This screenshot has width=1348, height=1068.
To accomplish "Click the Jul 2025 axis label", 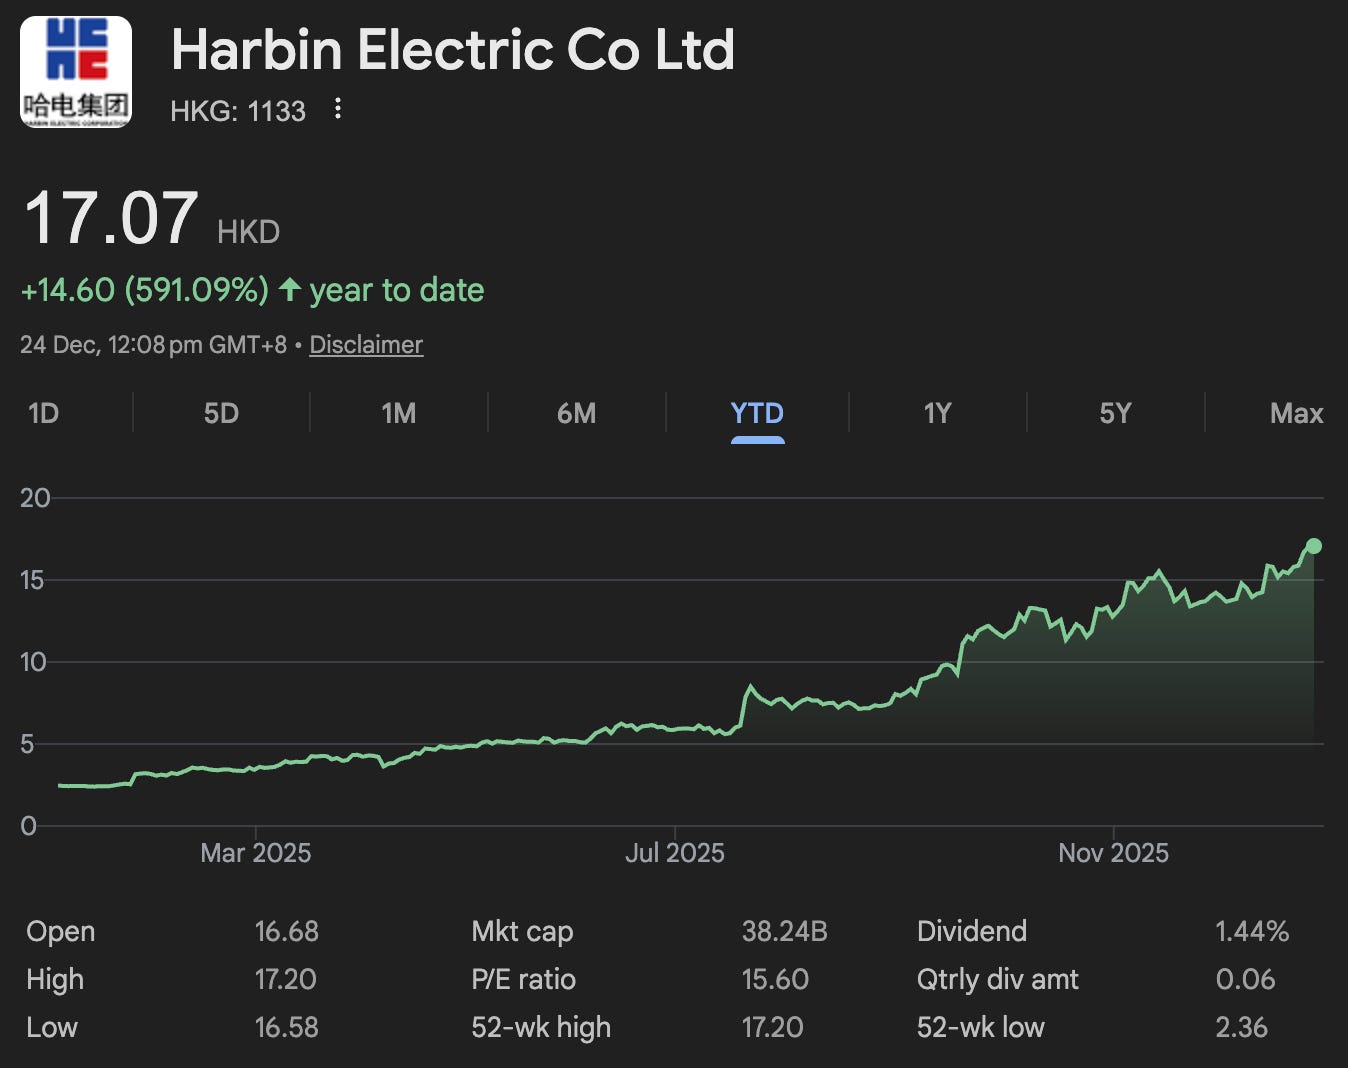I will 675,853.
